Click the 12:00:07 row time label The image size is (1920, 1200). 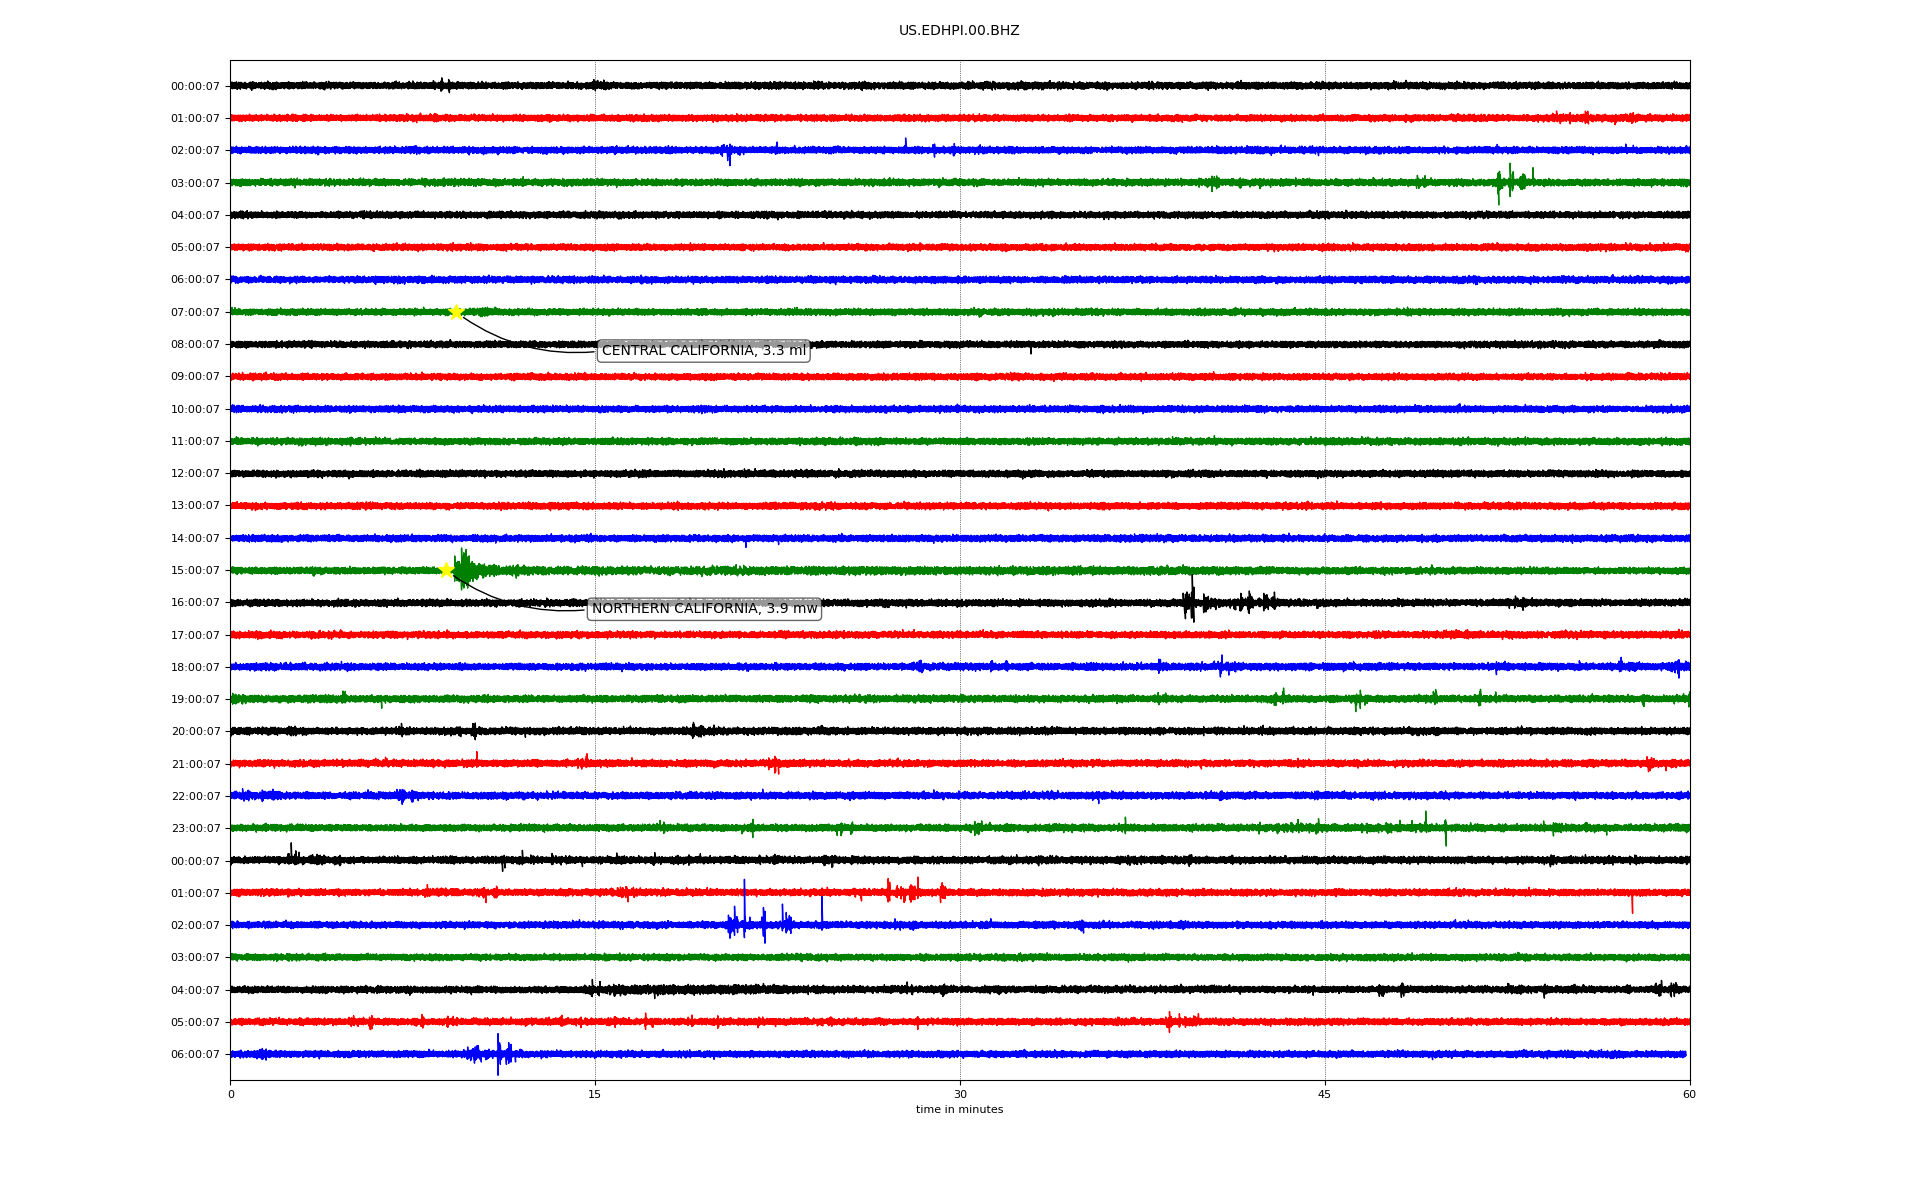tap(195, 474)
